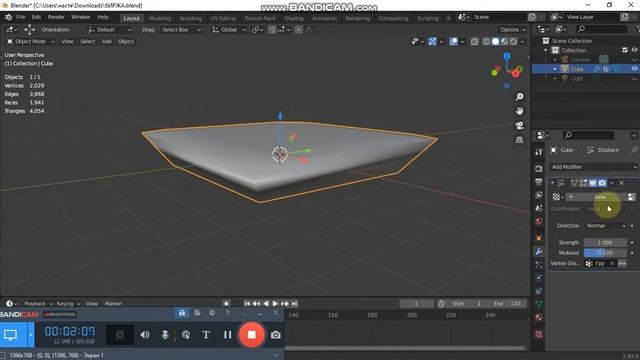Screen dimensions: 640x360
Task: Click timeline play animation button
Action: [x=275, y=304]
